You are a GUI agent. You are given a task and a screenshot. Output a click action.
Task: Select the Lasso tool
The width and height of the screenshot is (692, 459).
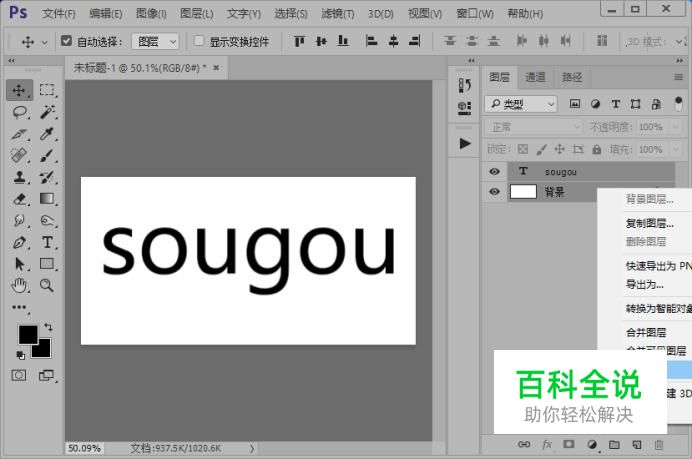(19, 112)
